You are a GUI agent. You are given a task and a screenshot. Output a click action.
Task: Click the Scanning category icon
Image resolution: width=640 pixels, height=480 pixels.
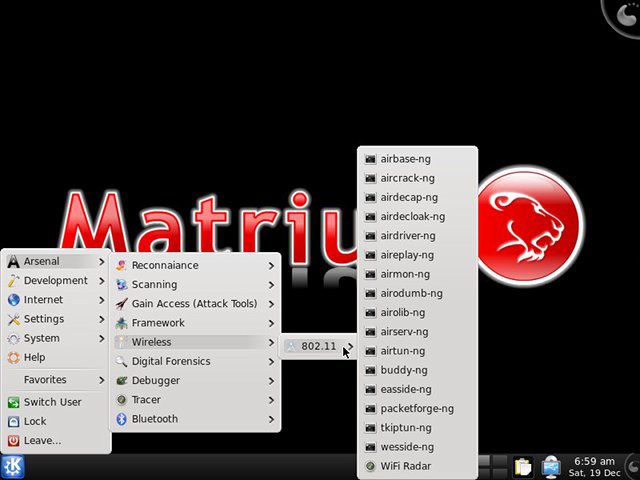(x=121, y=284)
